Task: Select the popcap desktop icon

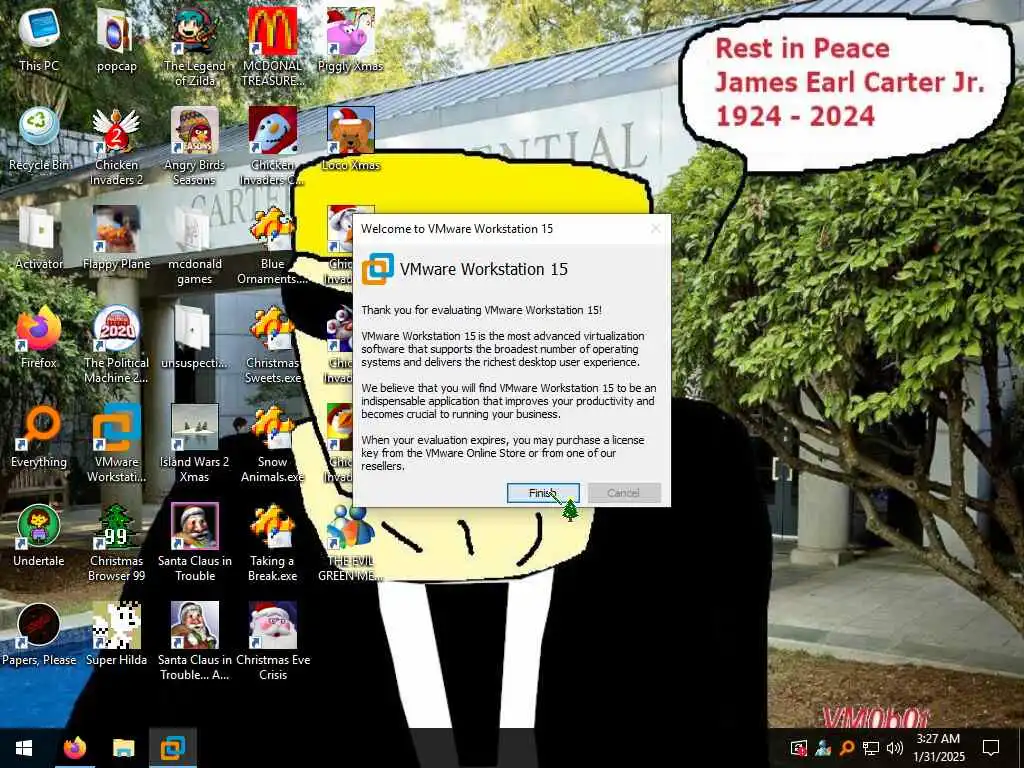Action: pos(116,40)
